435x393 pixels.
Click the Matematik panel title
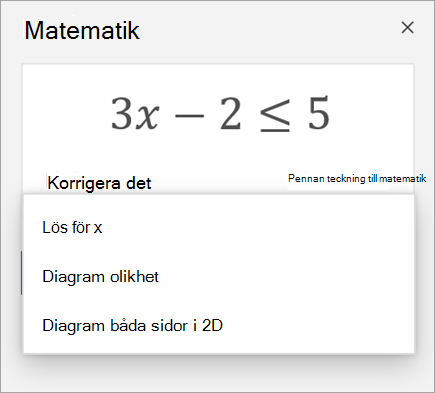pos(82,30)
